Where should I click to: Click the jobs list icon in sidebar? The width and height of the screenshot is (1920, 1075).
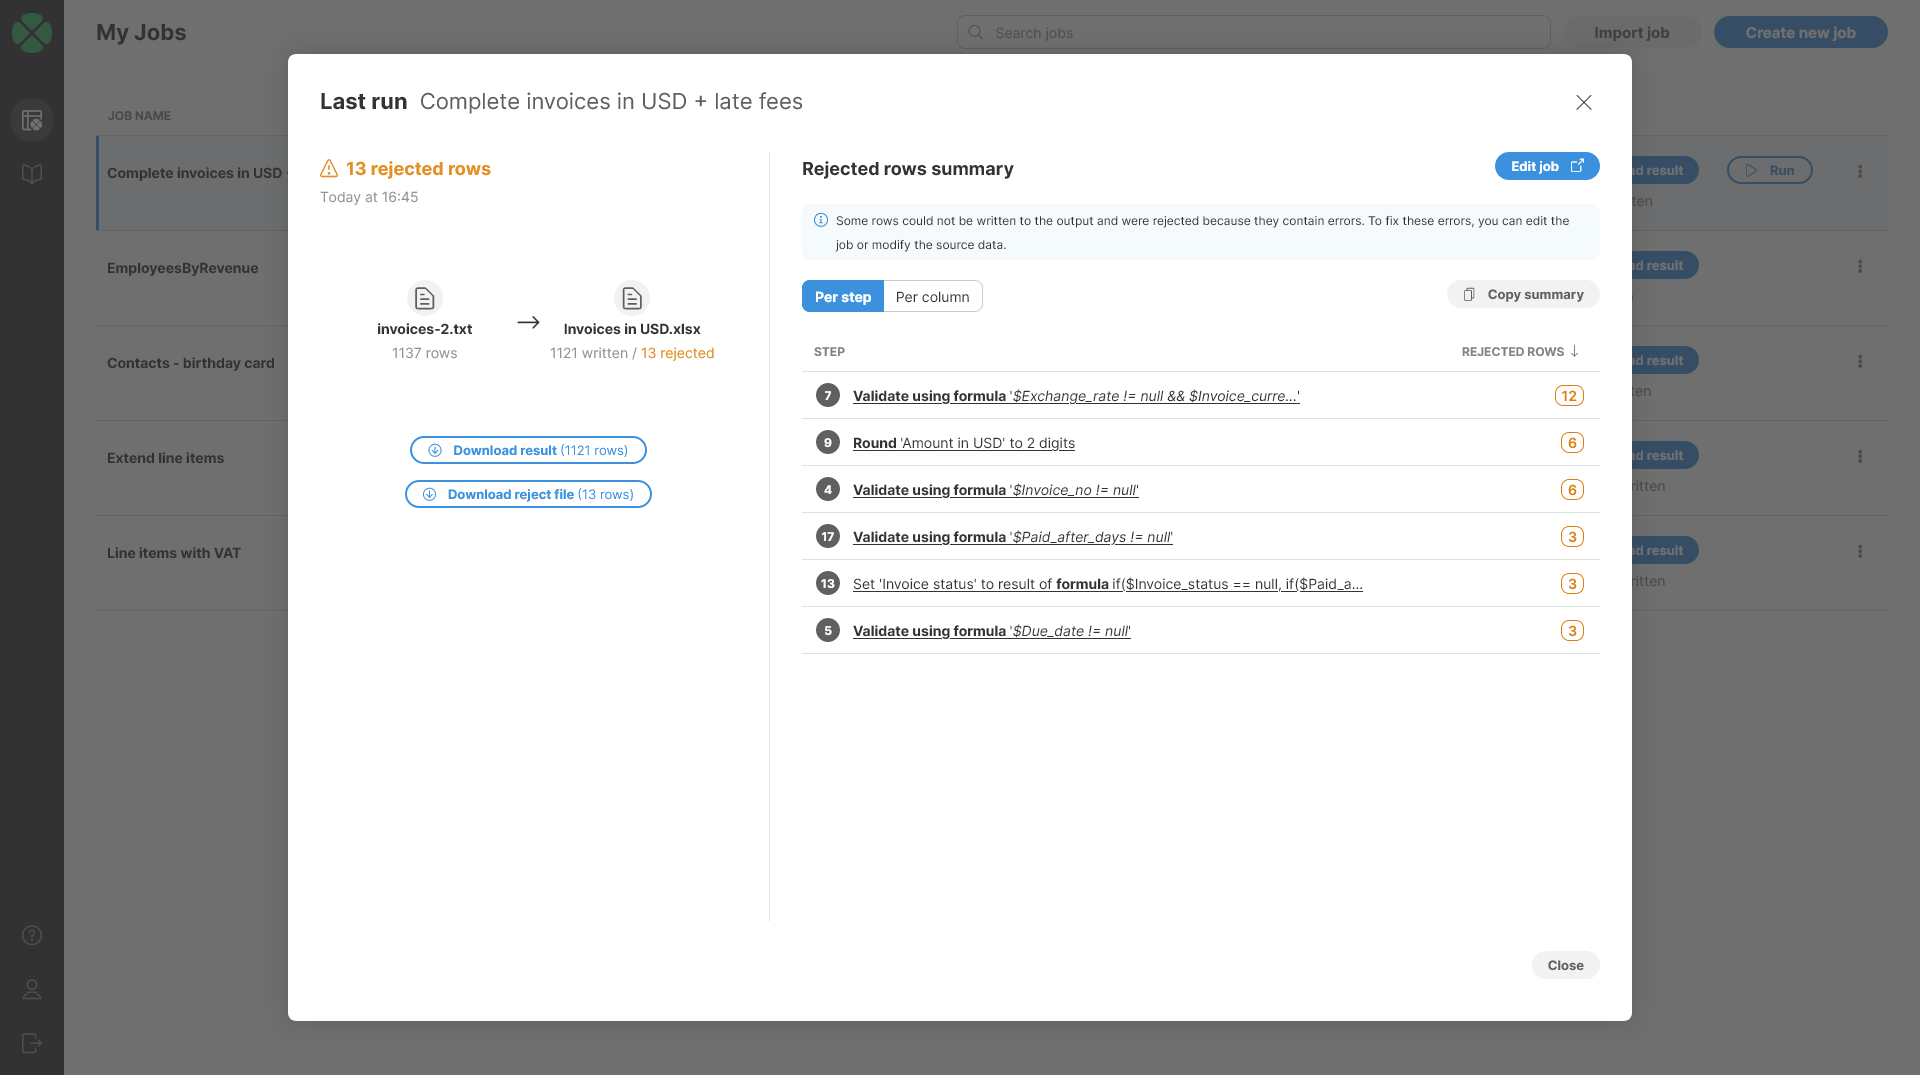[x=32, y=120]
